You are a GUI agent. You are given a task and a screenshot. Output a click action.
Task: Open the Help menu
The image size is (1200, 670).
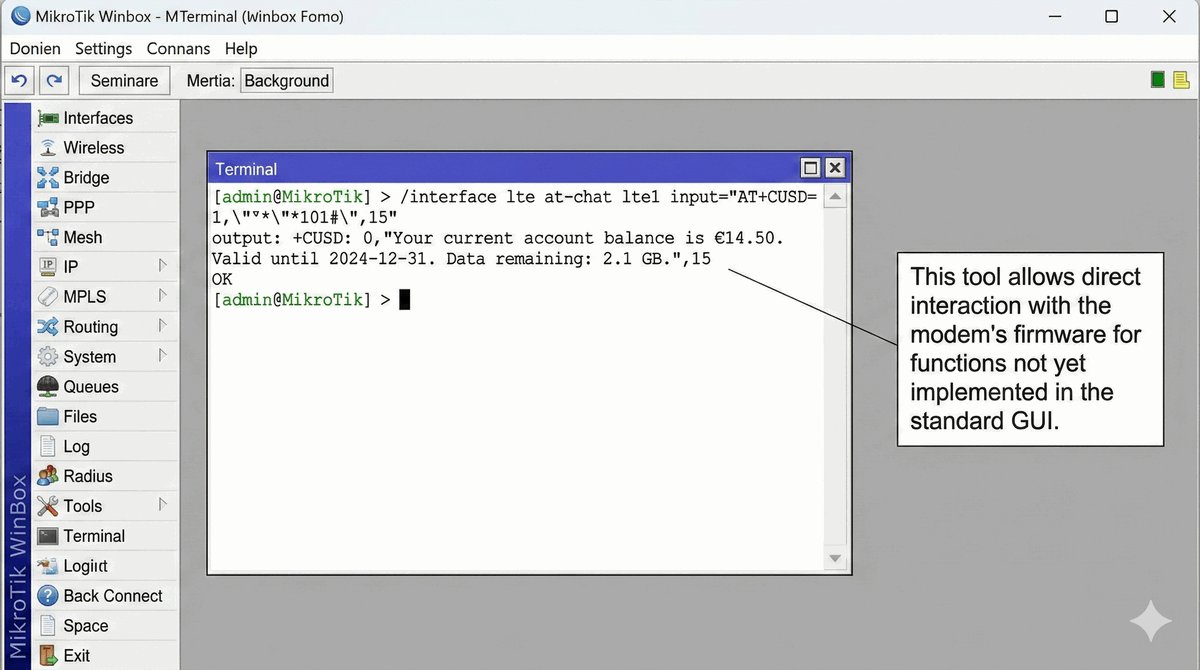241,48
